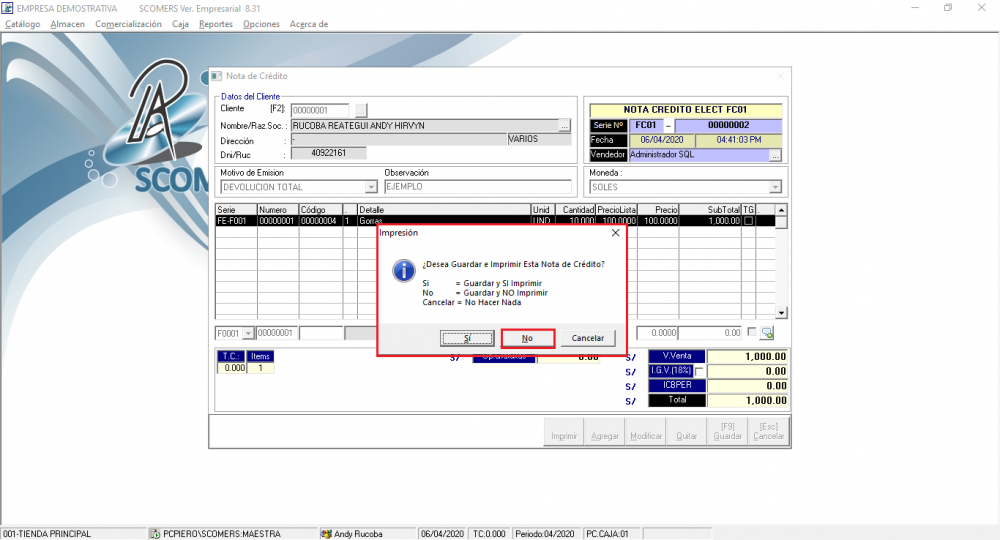Click the ellipsis button beside Vendedor
The image size is (1000, 540).
[775, 155]
